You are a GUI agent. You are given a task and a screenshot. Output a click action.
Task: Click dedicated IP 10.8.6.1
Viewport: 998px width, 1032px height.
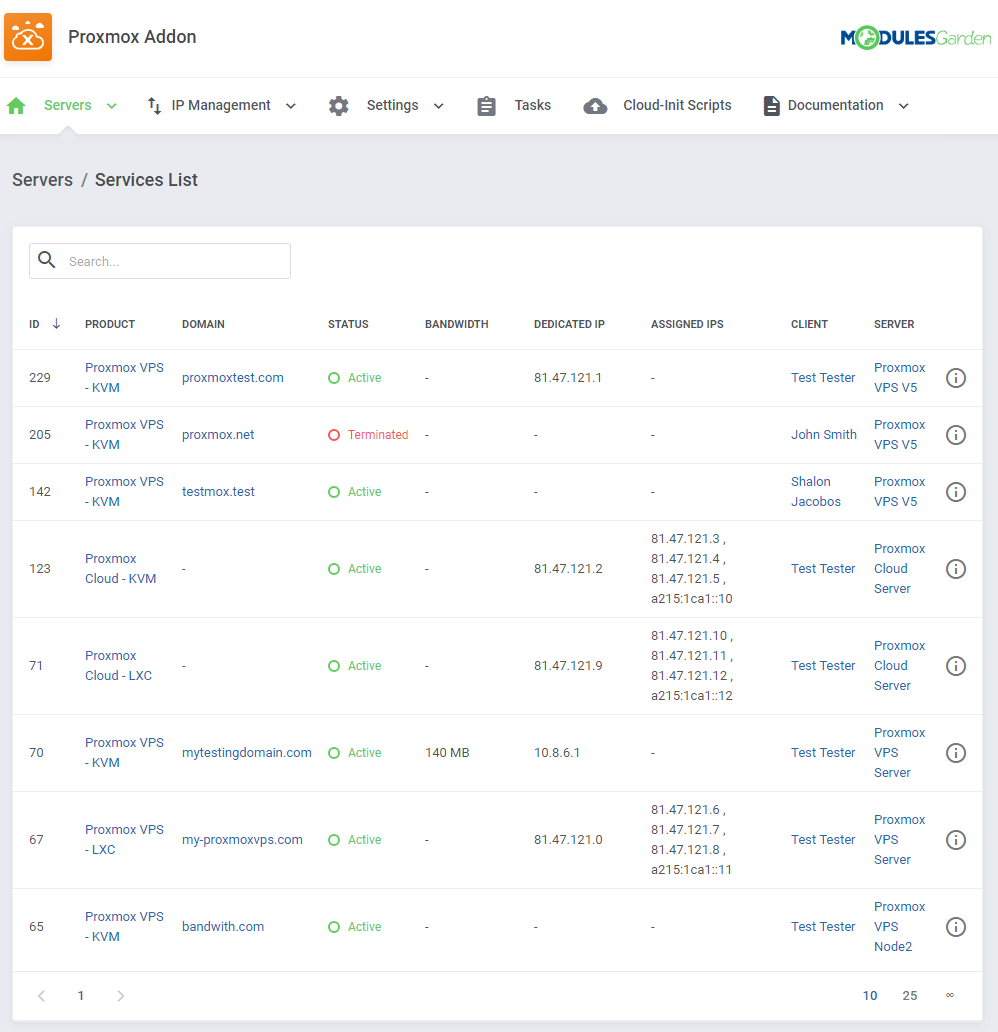[x=557, y=752]
